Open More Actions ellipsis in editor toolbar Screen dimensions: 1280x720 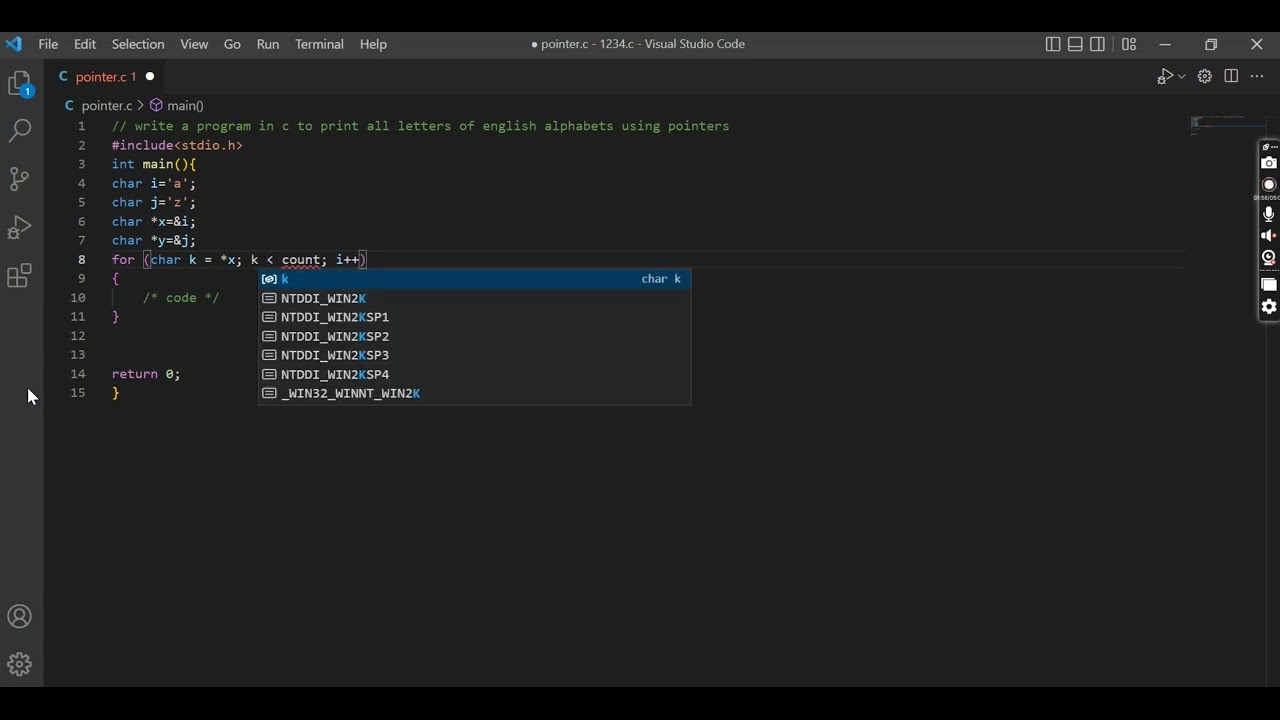pos(1258,77)
